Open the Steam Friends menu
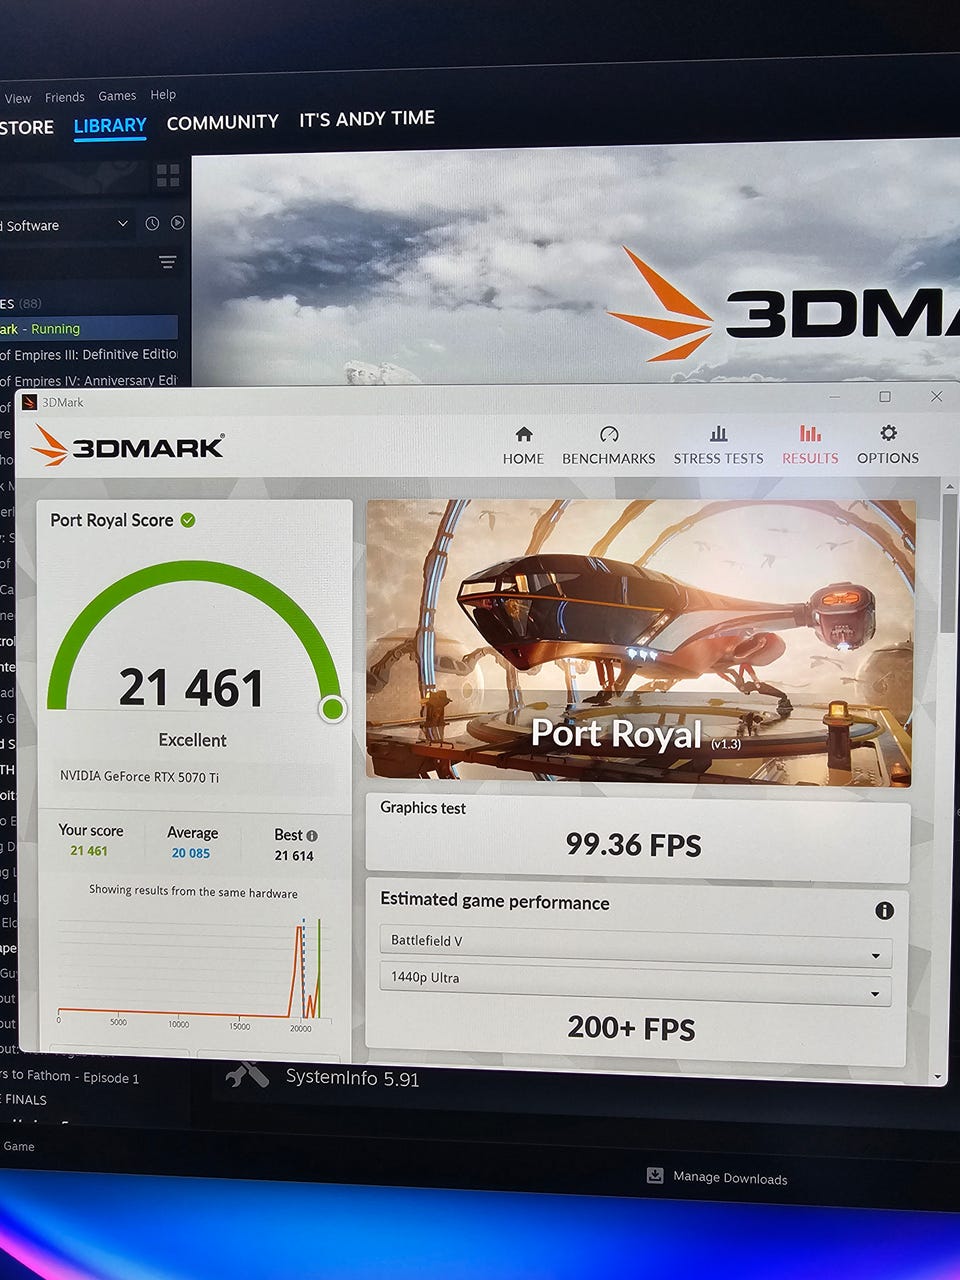The height and width of the screenshot is (1280, 960). [65, 97]
